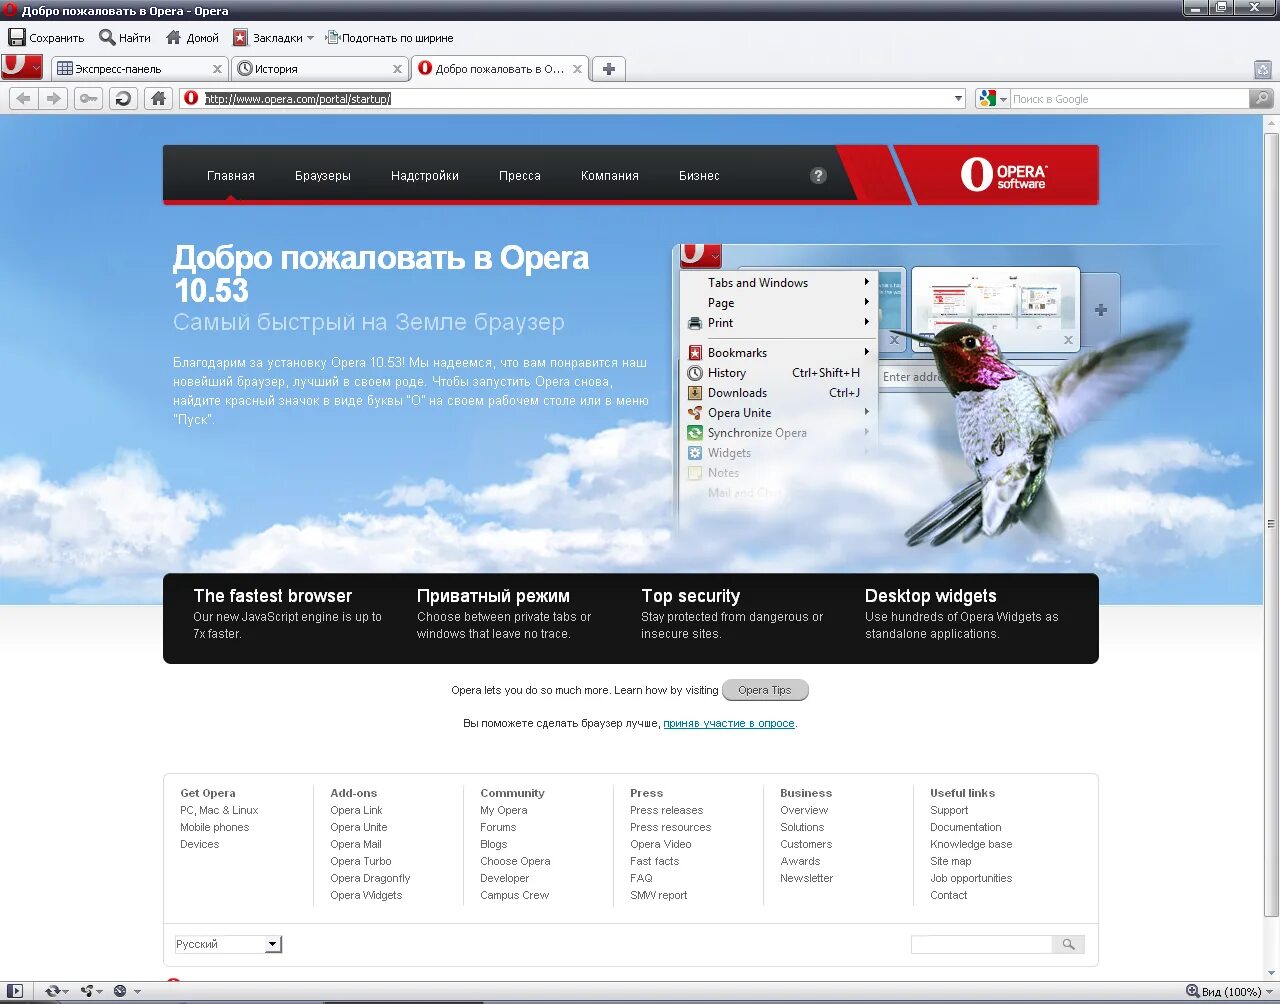Click the Opera site badge in address field

tap(192, 98)
